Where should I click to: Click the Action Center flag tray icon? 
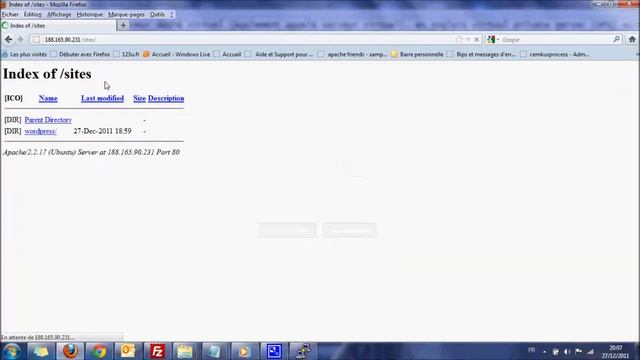click(578, 351)
